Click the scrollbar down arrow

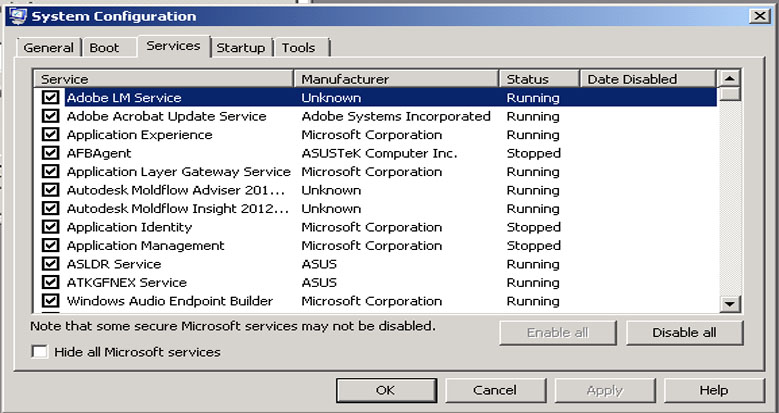[x=730, y=304]
